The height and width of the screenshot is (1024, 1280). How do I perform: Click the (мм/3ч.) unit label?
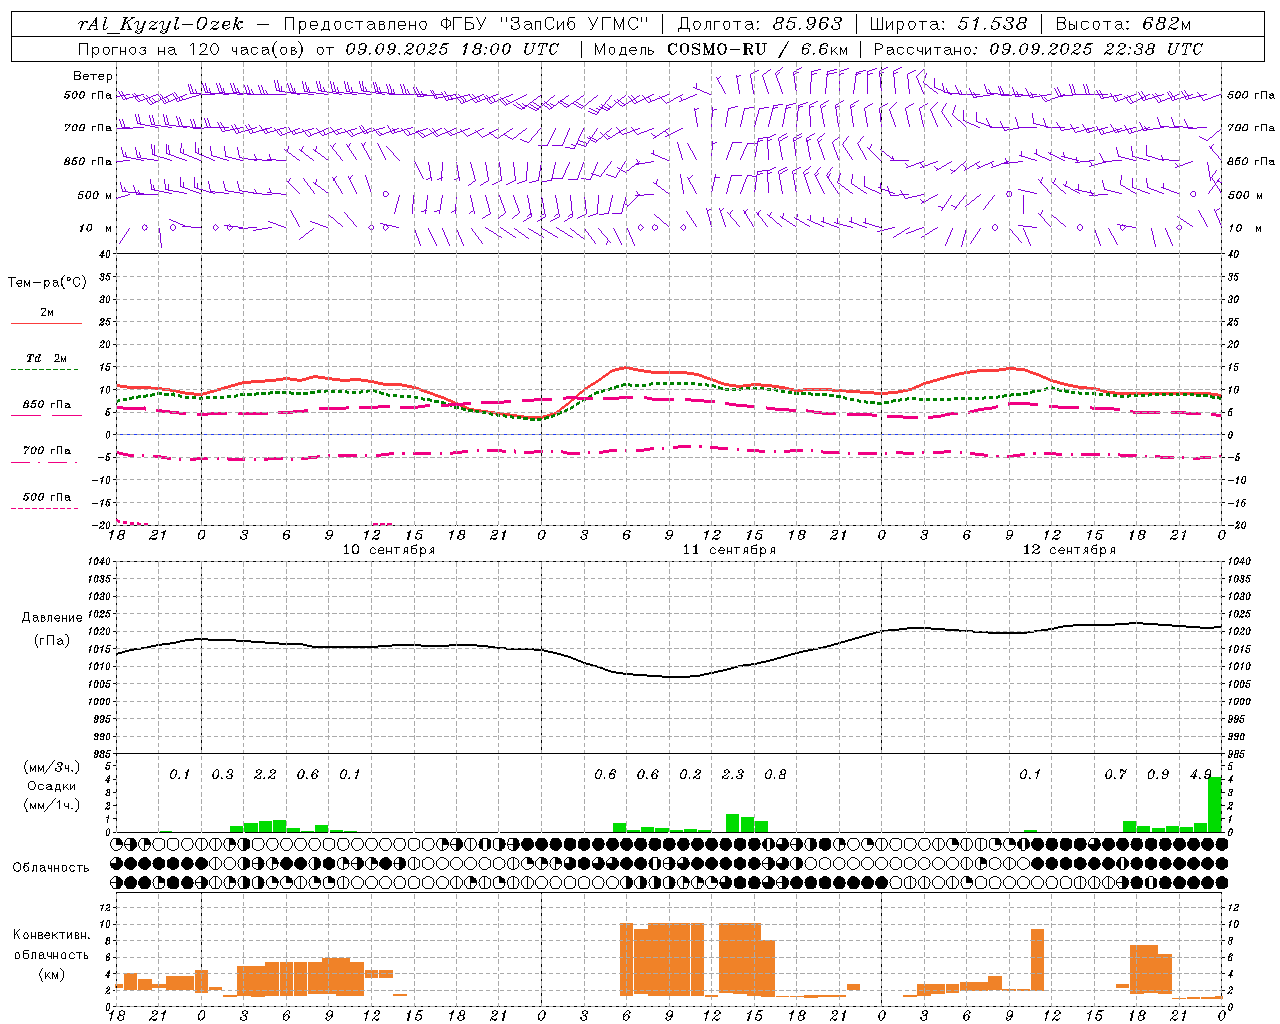pyautogui.click(x=52, y=767)
